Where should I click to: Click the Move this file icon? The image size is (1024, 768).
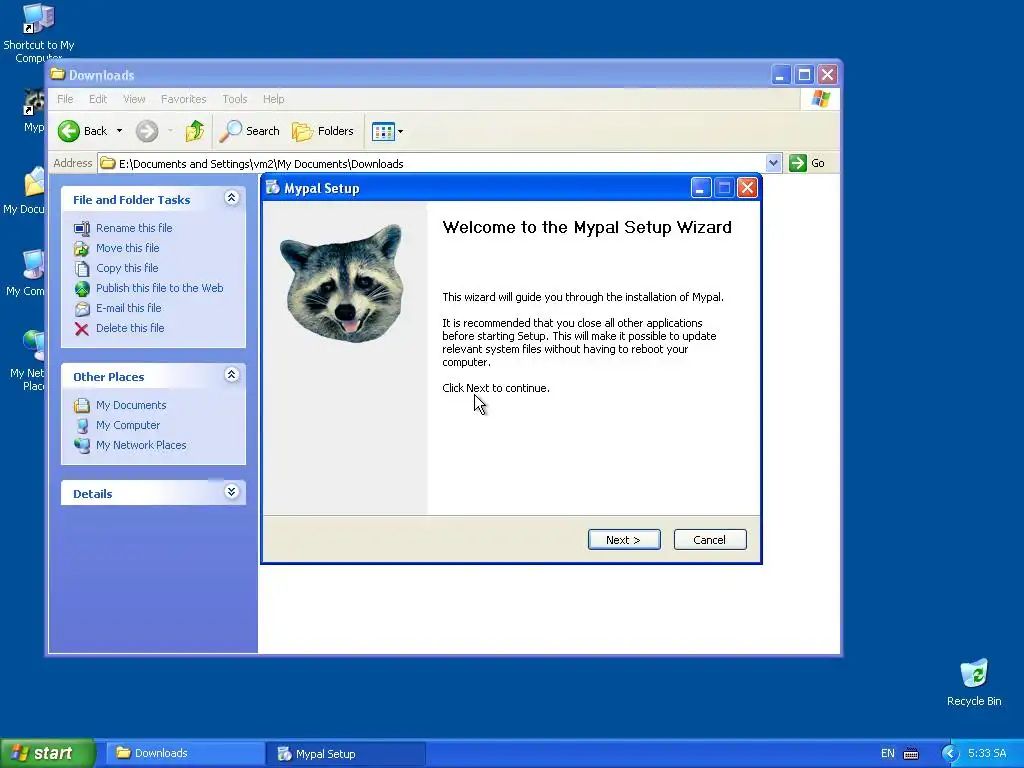coord(82,249)
